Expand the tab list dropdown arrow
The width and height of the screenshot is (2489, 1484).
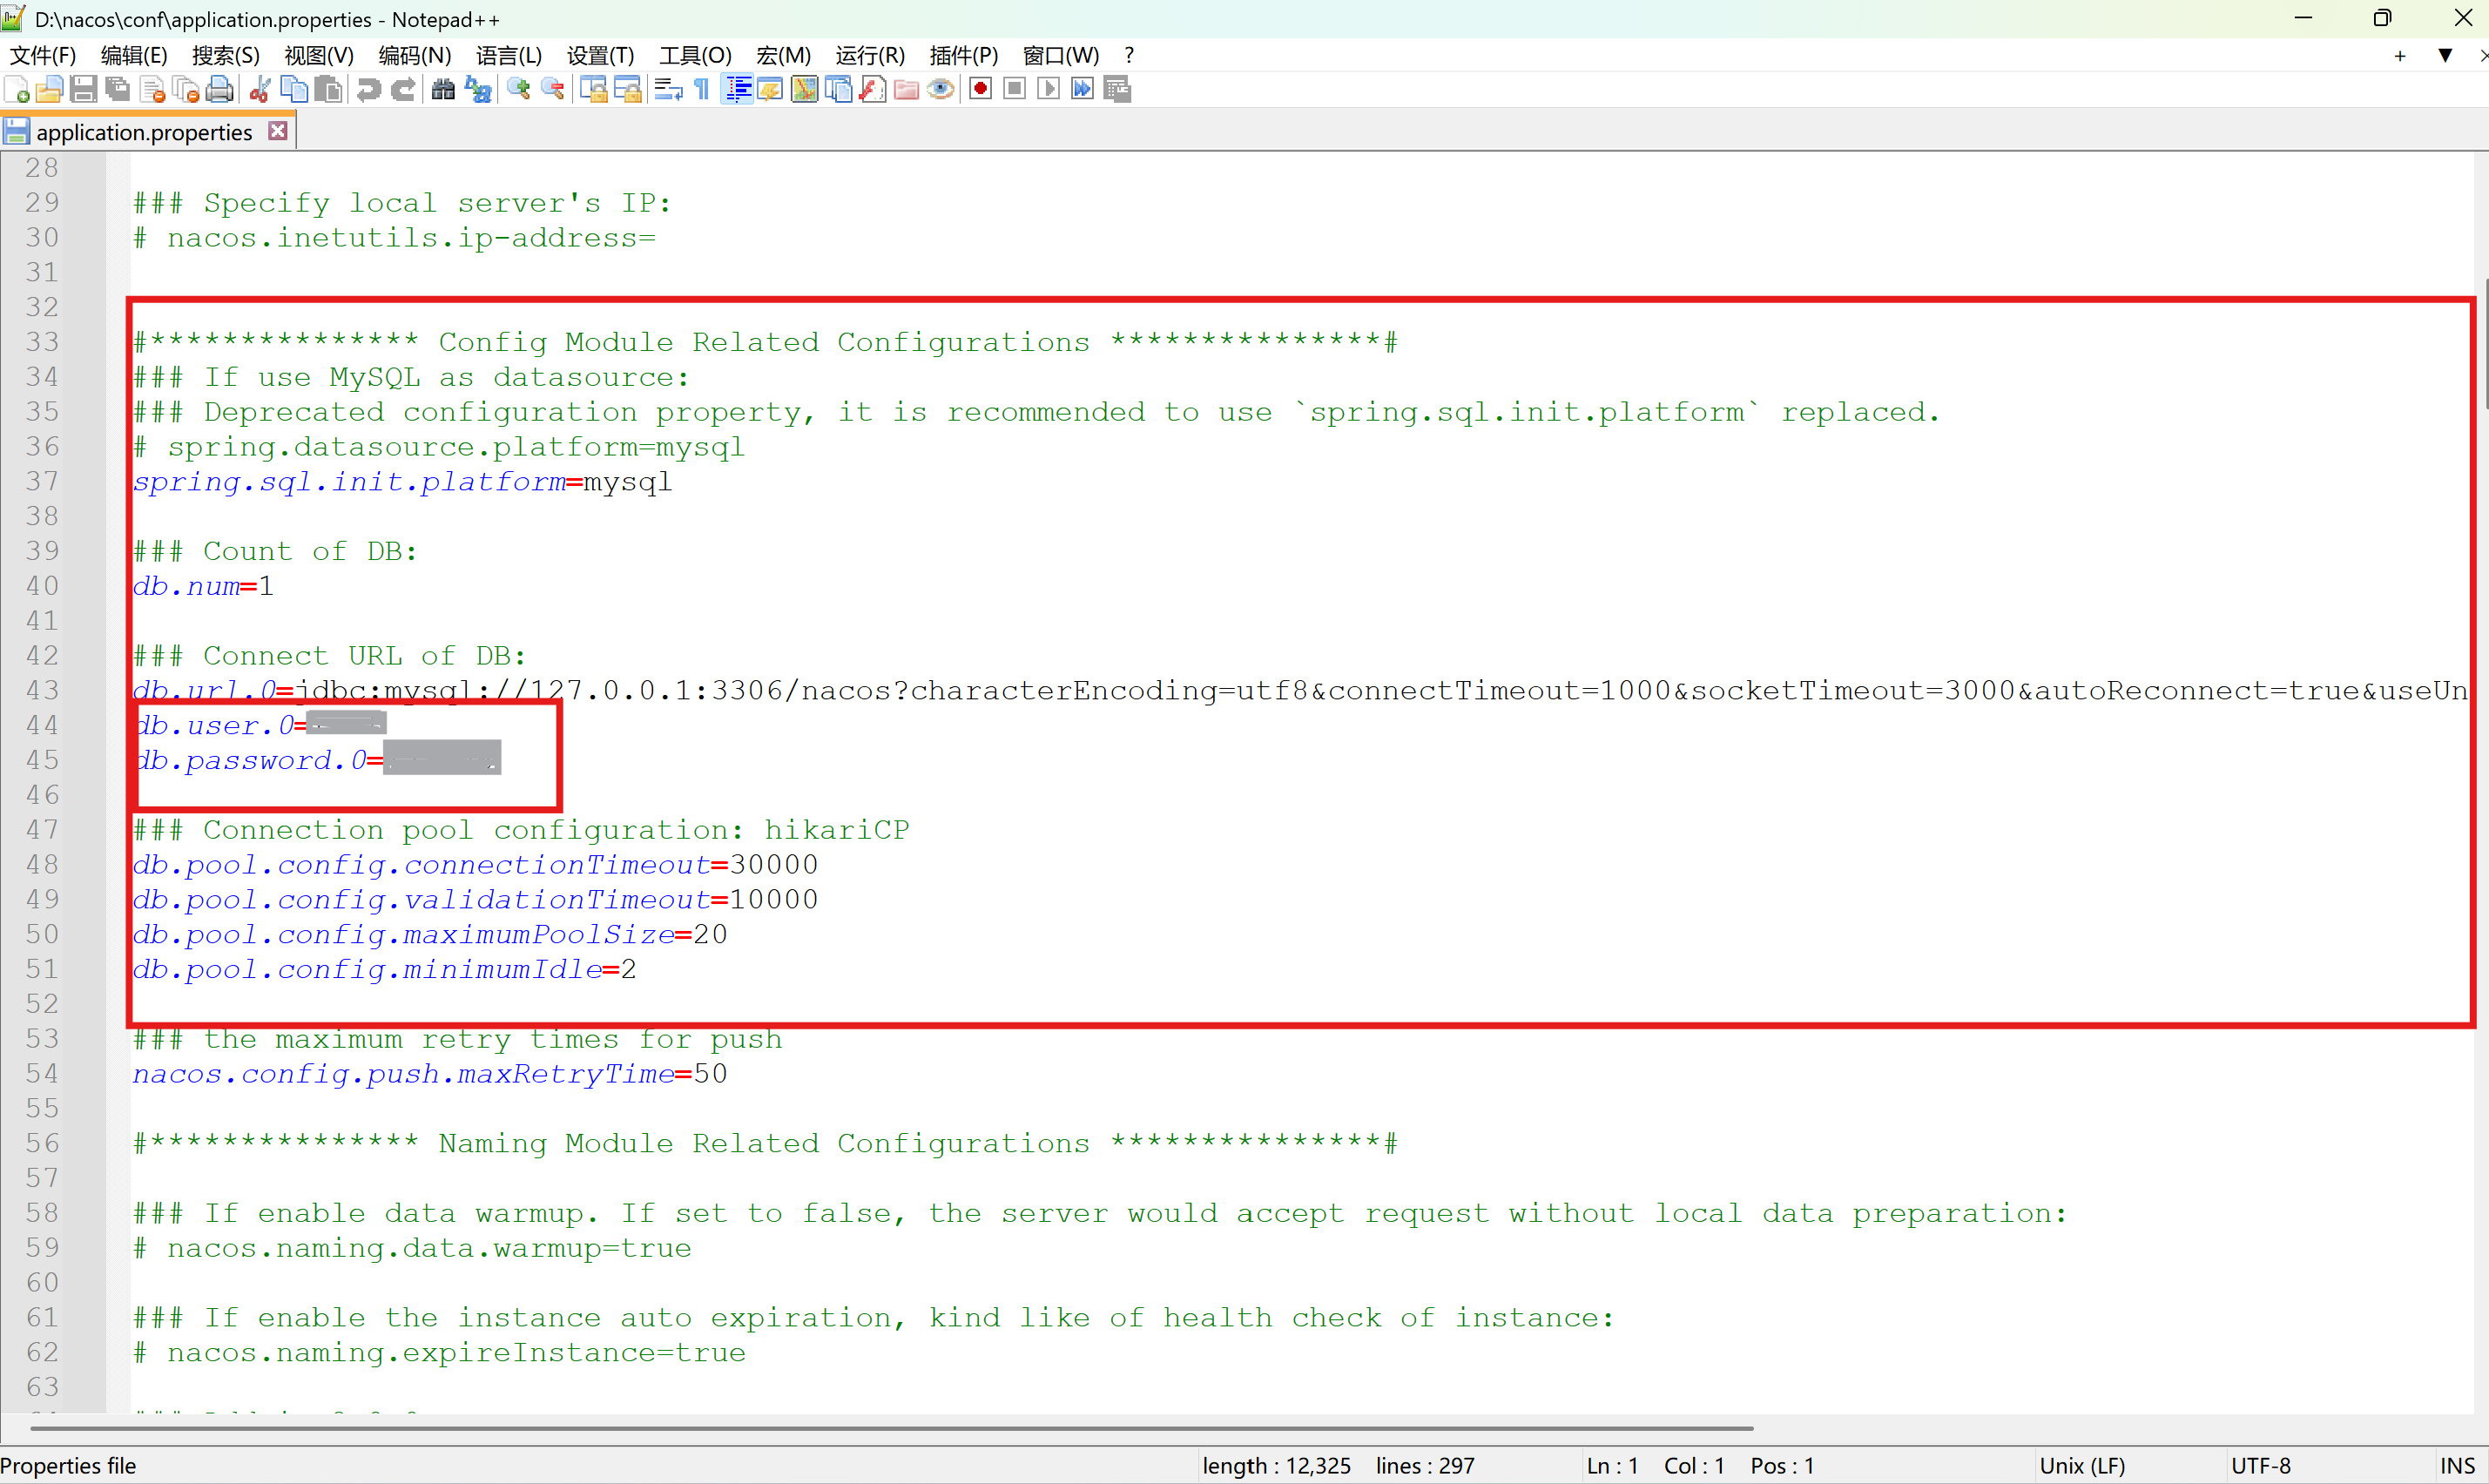(x=2445, y=55)
